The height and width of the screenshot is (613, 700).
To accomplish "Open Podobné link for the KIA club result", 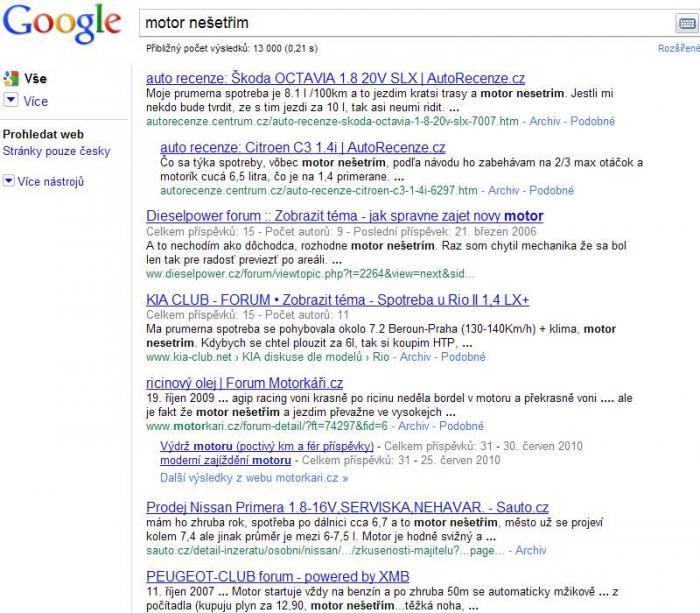I will [x=463, y=356].
